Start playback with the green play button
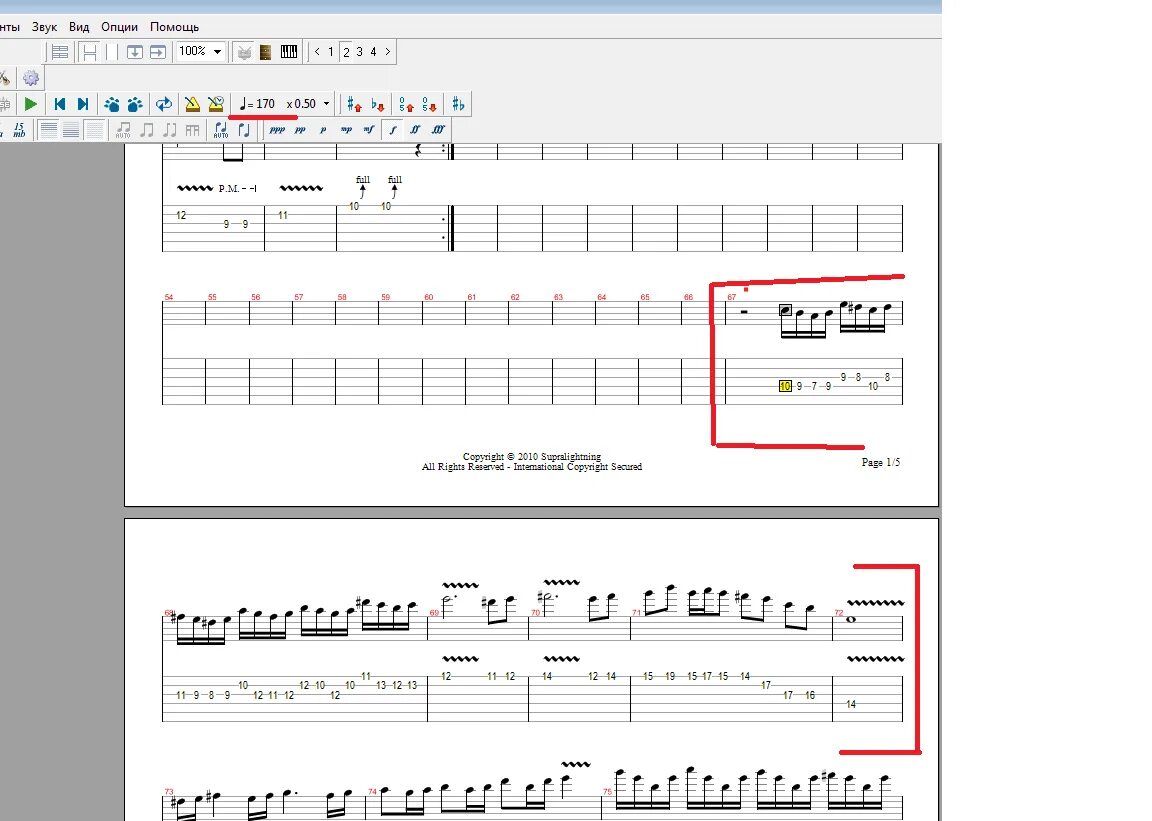This screenshot has height=821, width=1152. coord(30,104)
